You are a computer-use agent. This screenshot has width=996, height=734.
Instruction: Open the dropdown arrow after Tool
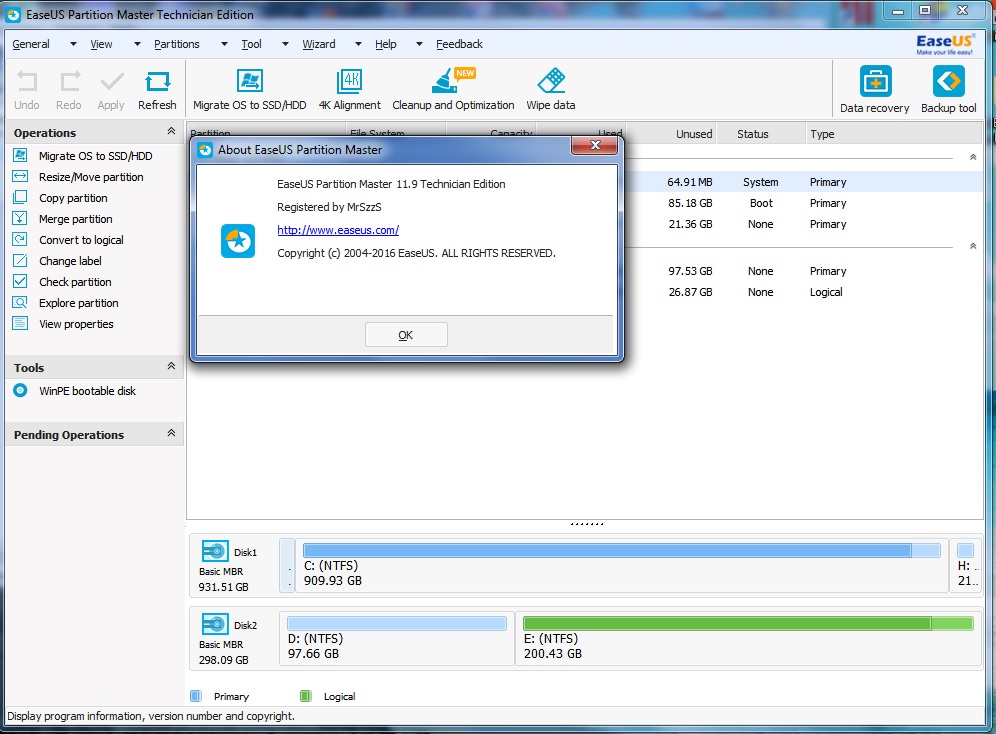285,44
